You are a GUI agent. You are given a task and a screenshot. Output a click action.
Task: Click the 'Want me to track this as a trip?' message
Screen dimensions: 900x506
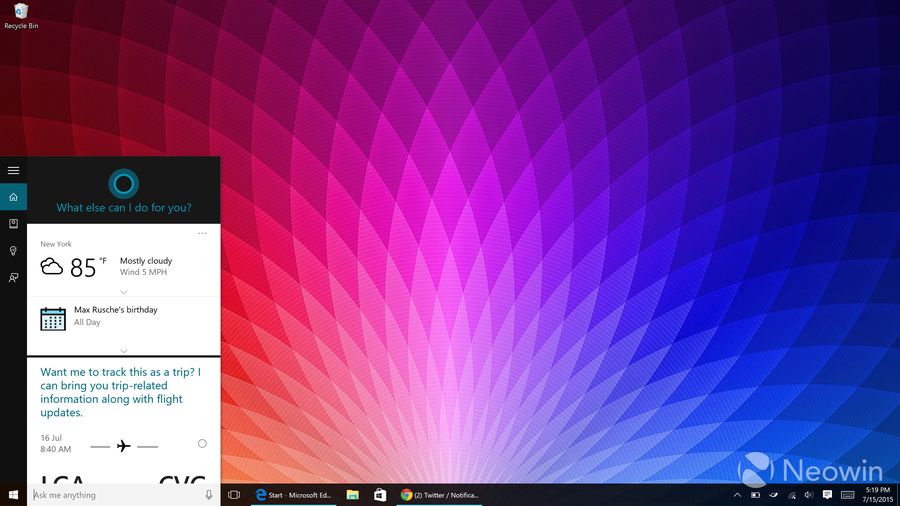(121, 392)
